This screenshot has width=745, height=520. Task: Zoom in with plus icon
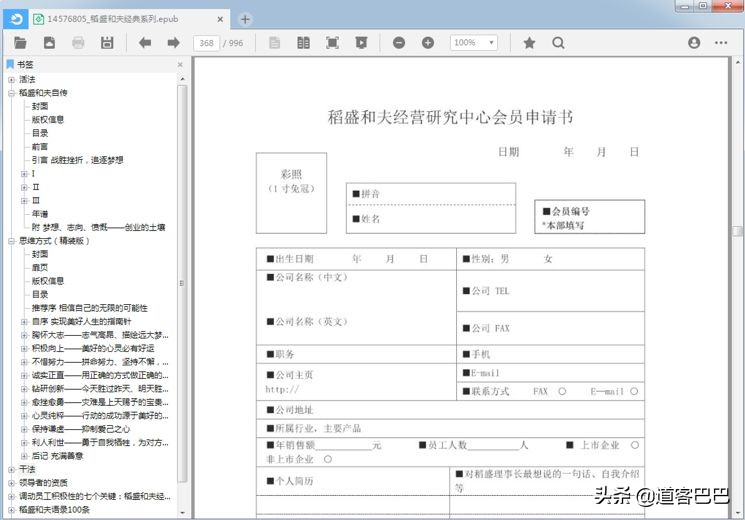(428, 43)
